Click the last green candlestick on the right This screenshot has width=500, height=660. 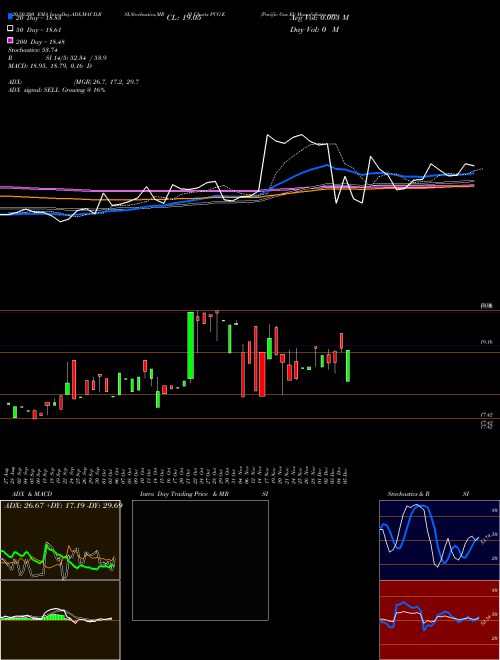click(x=348, y=366)
